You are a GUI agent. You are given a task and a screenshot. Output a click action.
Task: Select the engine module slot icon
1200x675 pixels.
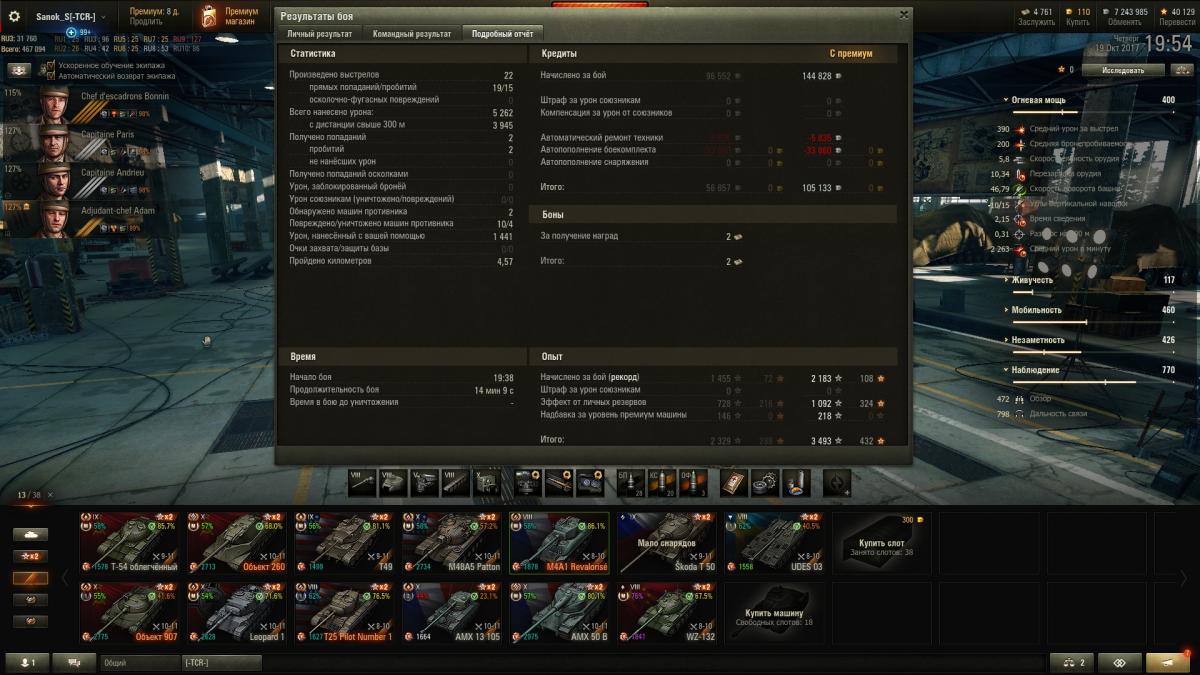click(424, 482)
